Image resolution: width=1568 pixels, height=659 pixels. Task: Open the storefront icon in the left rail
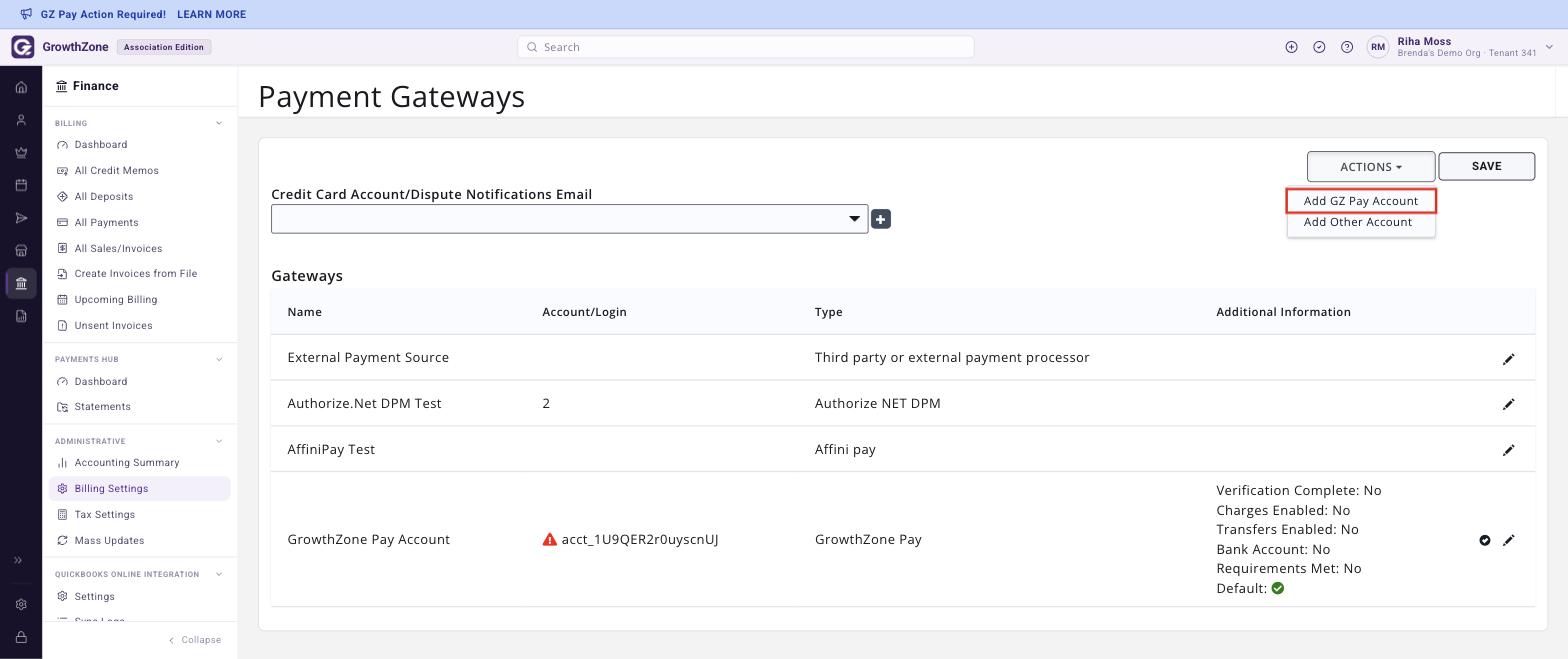[21, 251]
